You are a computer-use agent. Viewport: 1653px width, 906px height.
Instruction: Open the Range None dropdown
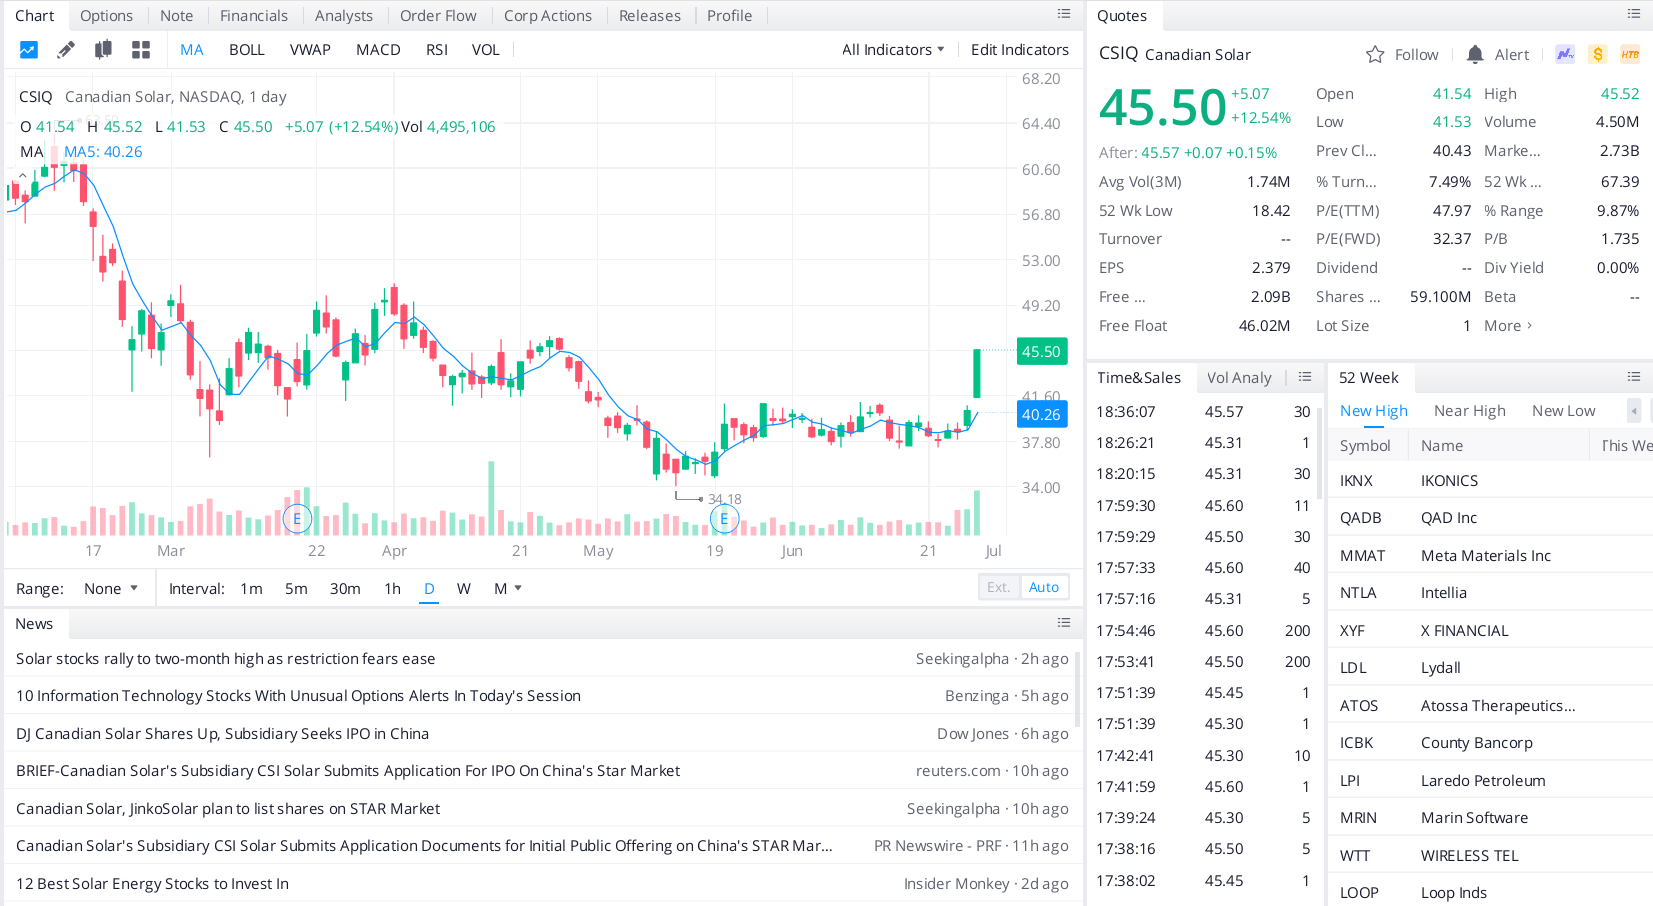(x=111, y=588)
